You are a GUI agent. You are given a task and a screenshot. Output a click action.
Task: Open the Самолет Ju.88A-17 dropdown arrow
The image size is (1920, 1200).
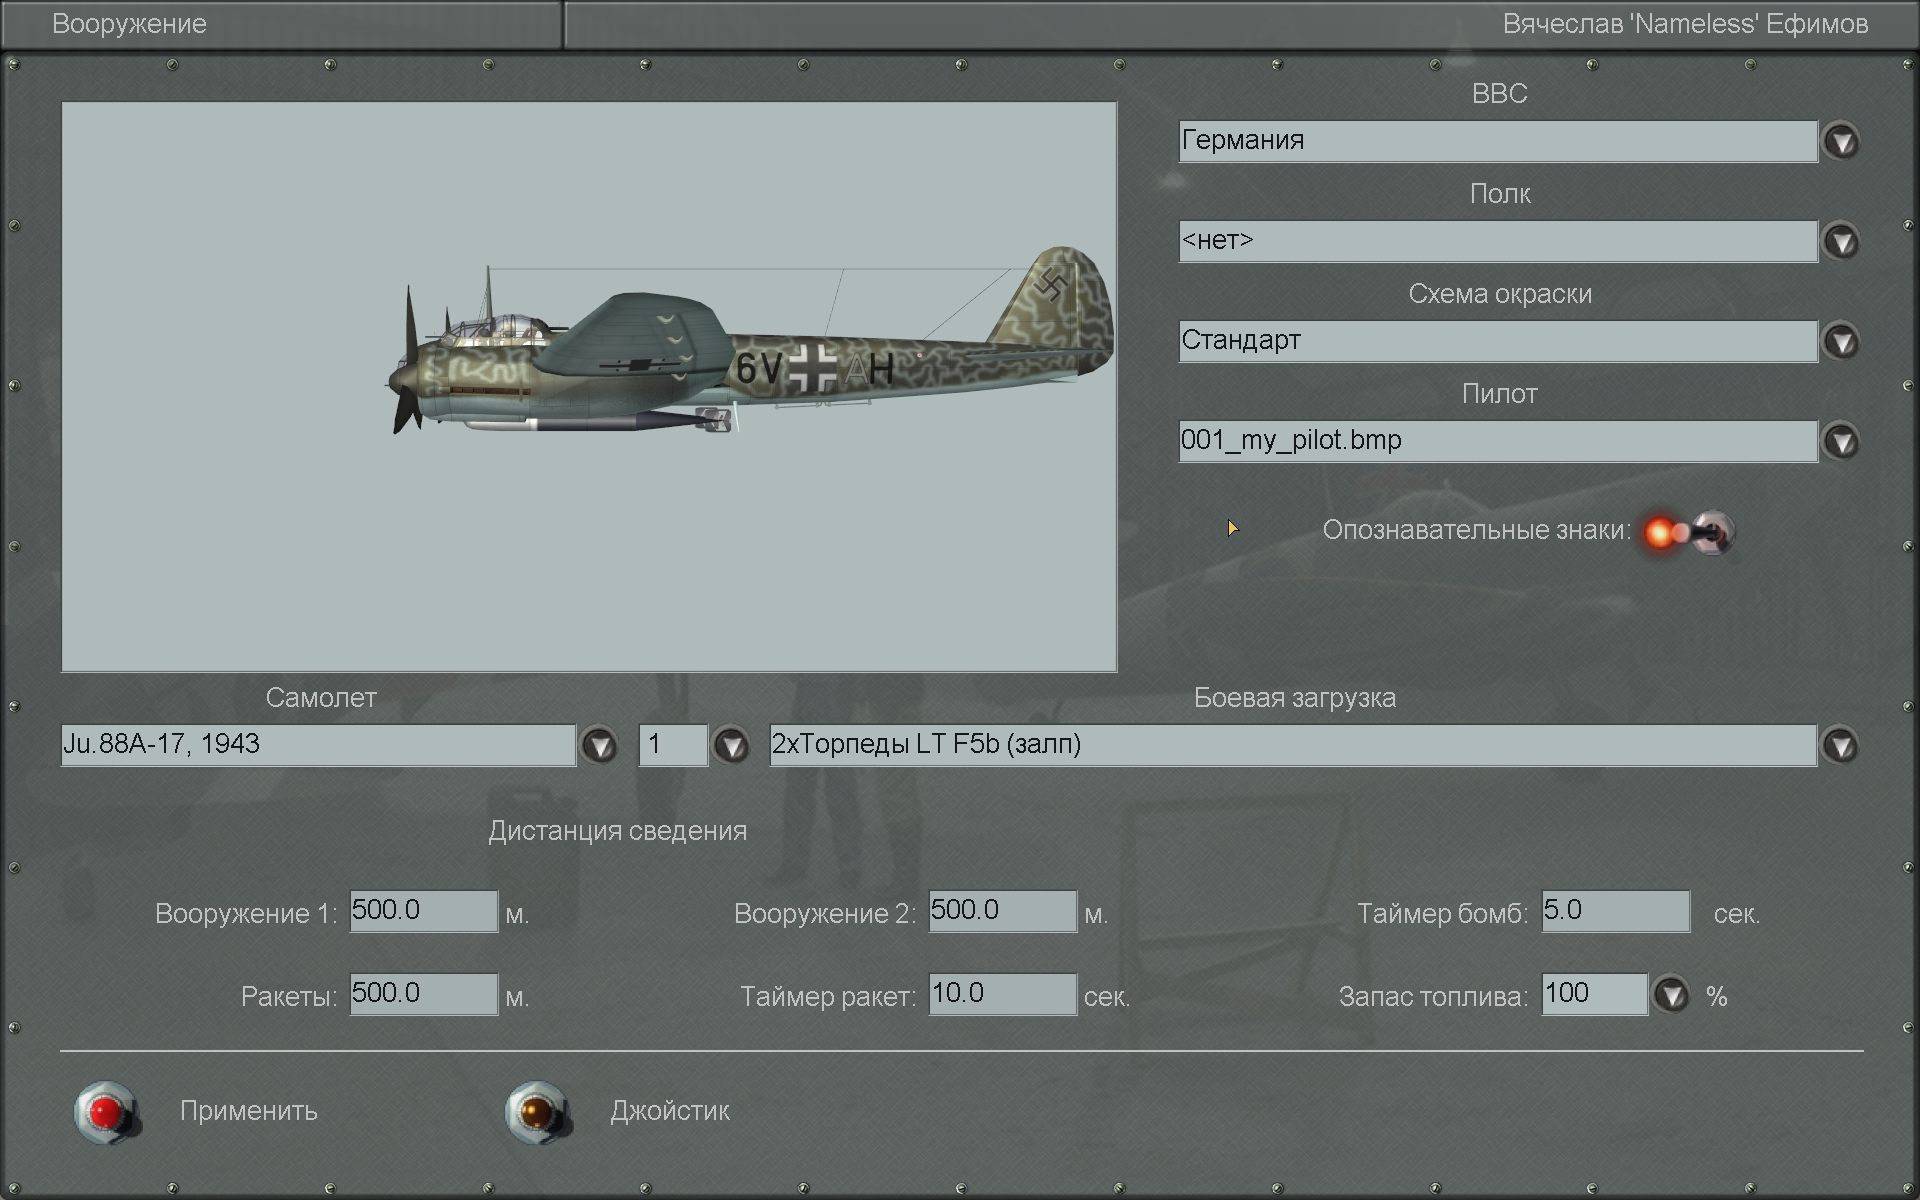click(599, 745)
